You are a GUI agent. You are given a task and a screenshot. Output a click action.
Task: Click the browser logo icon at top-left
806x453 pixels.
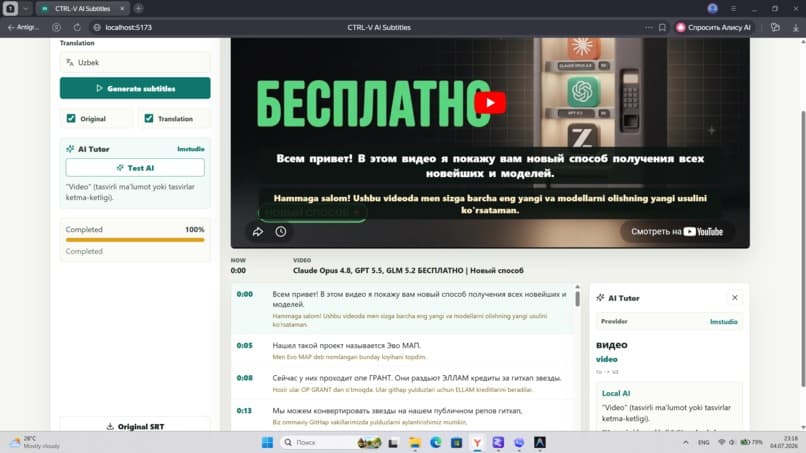[10, 8]
